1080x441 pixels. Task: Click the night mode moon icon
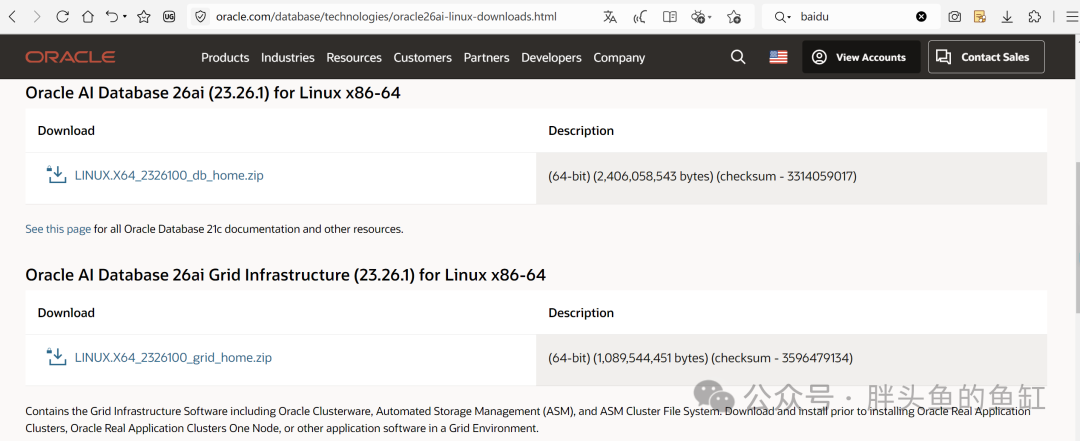[x=640, y=17]
